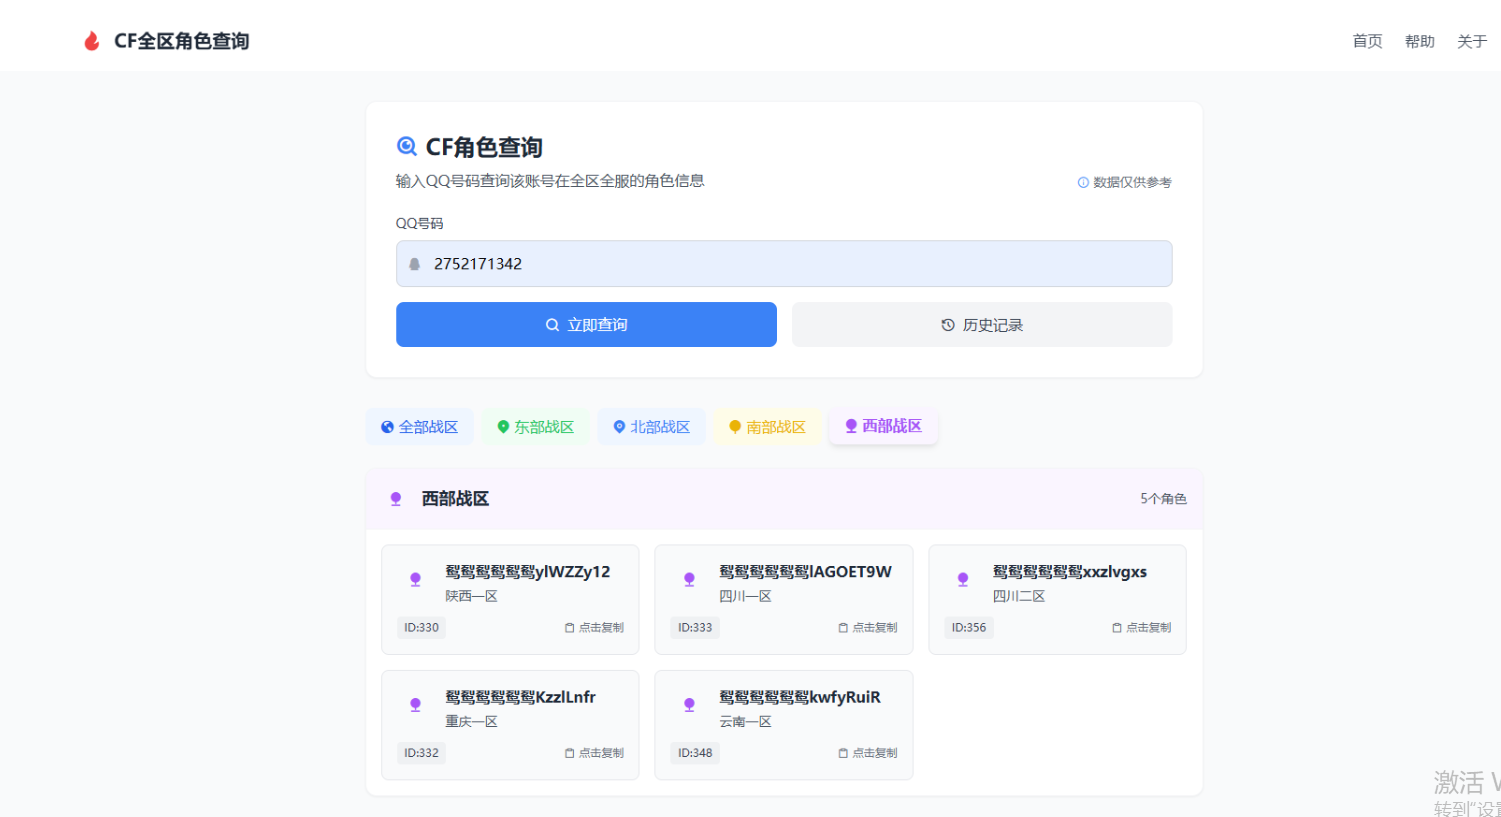Open 历史记录 history button

[982, 325]
